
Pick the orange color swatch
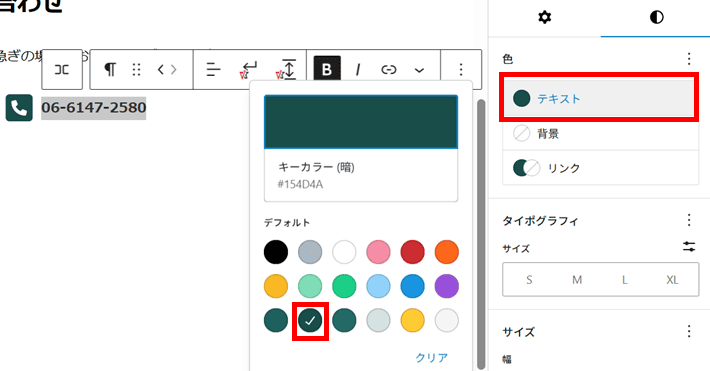(446, 252)
